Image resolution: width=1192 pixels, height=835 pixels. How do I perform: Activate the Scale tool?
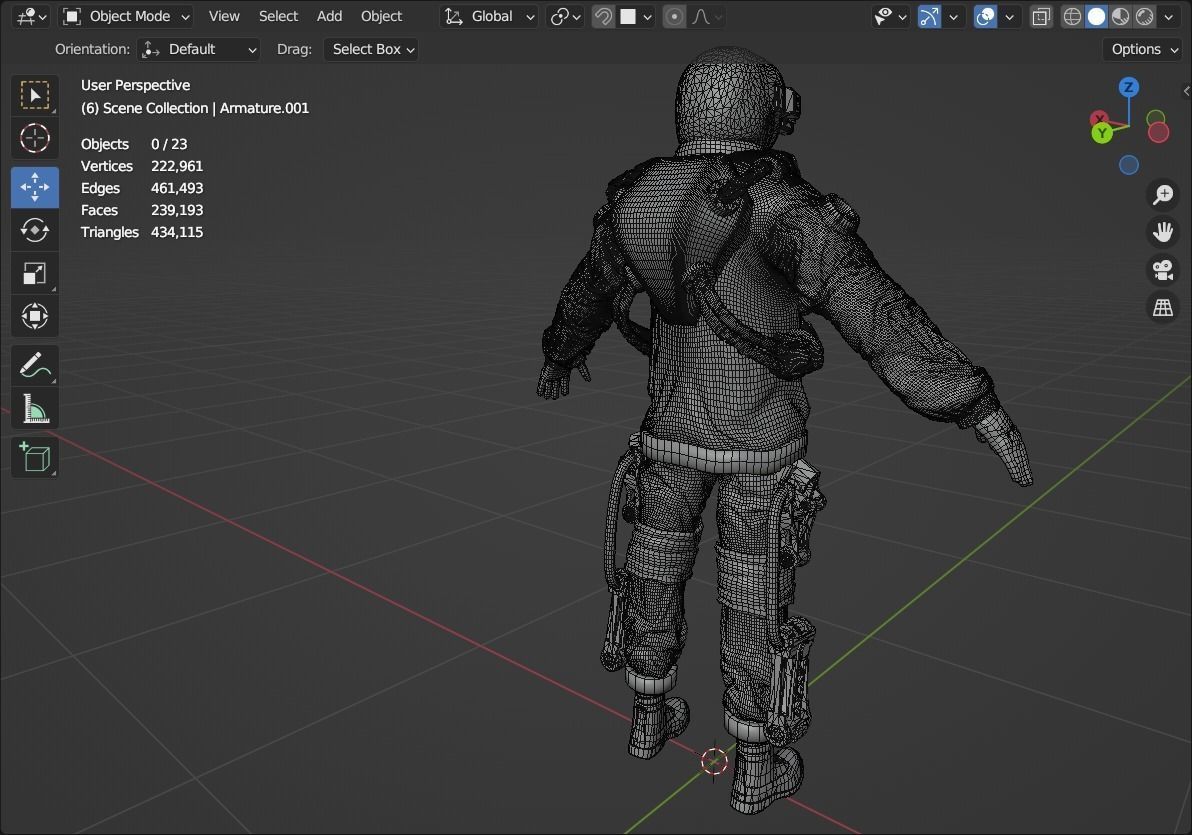[34, 273]
